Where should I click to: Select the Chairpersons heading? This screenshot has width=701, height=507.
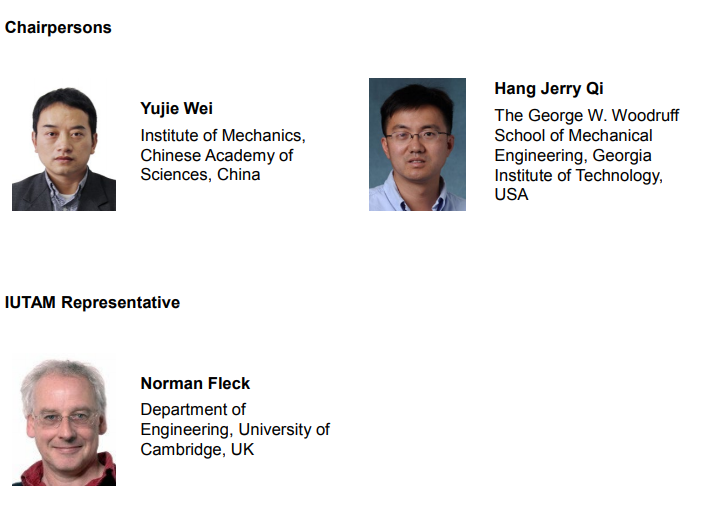click(58, 28)
